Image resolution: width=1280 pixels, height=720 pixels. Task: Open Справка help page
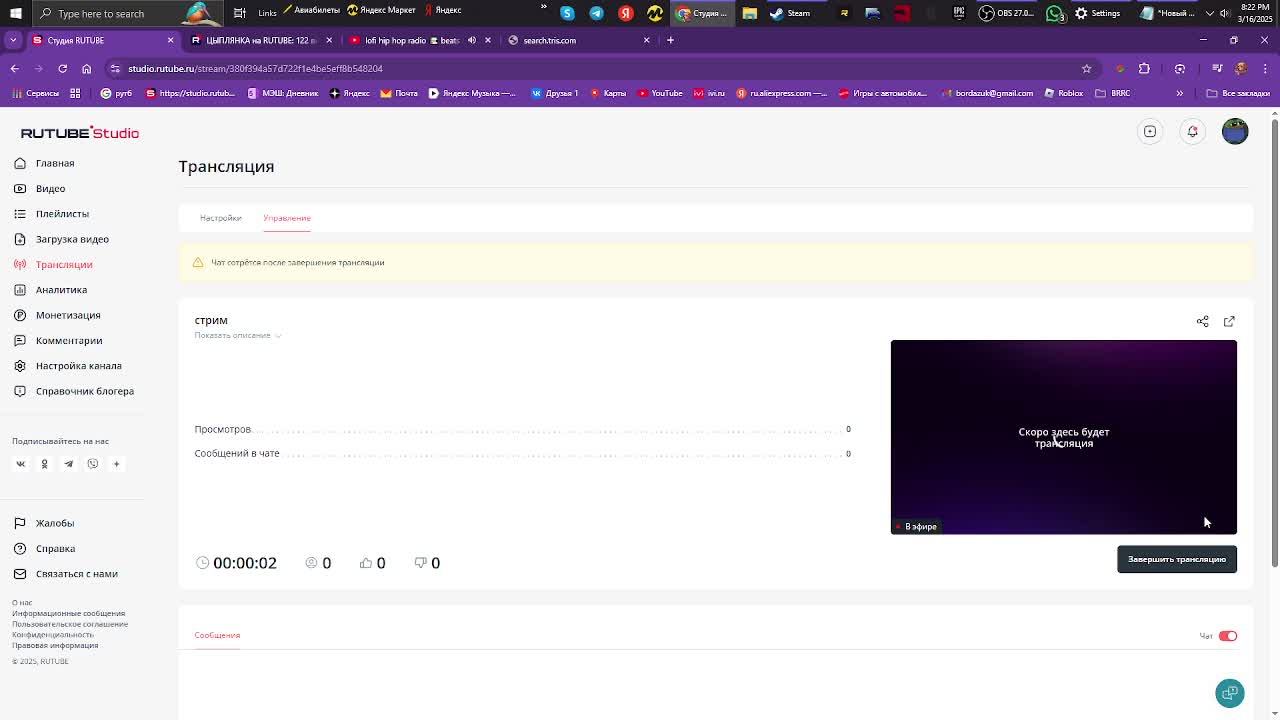[x=55, y=549]
